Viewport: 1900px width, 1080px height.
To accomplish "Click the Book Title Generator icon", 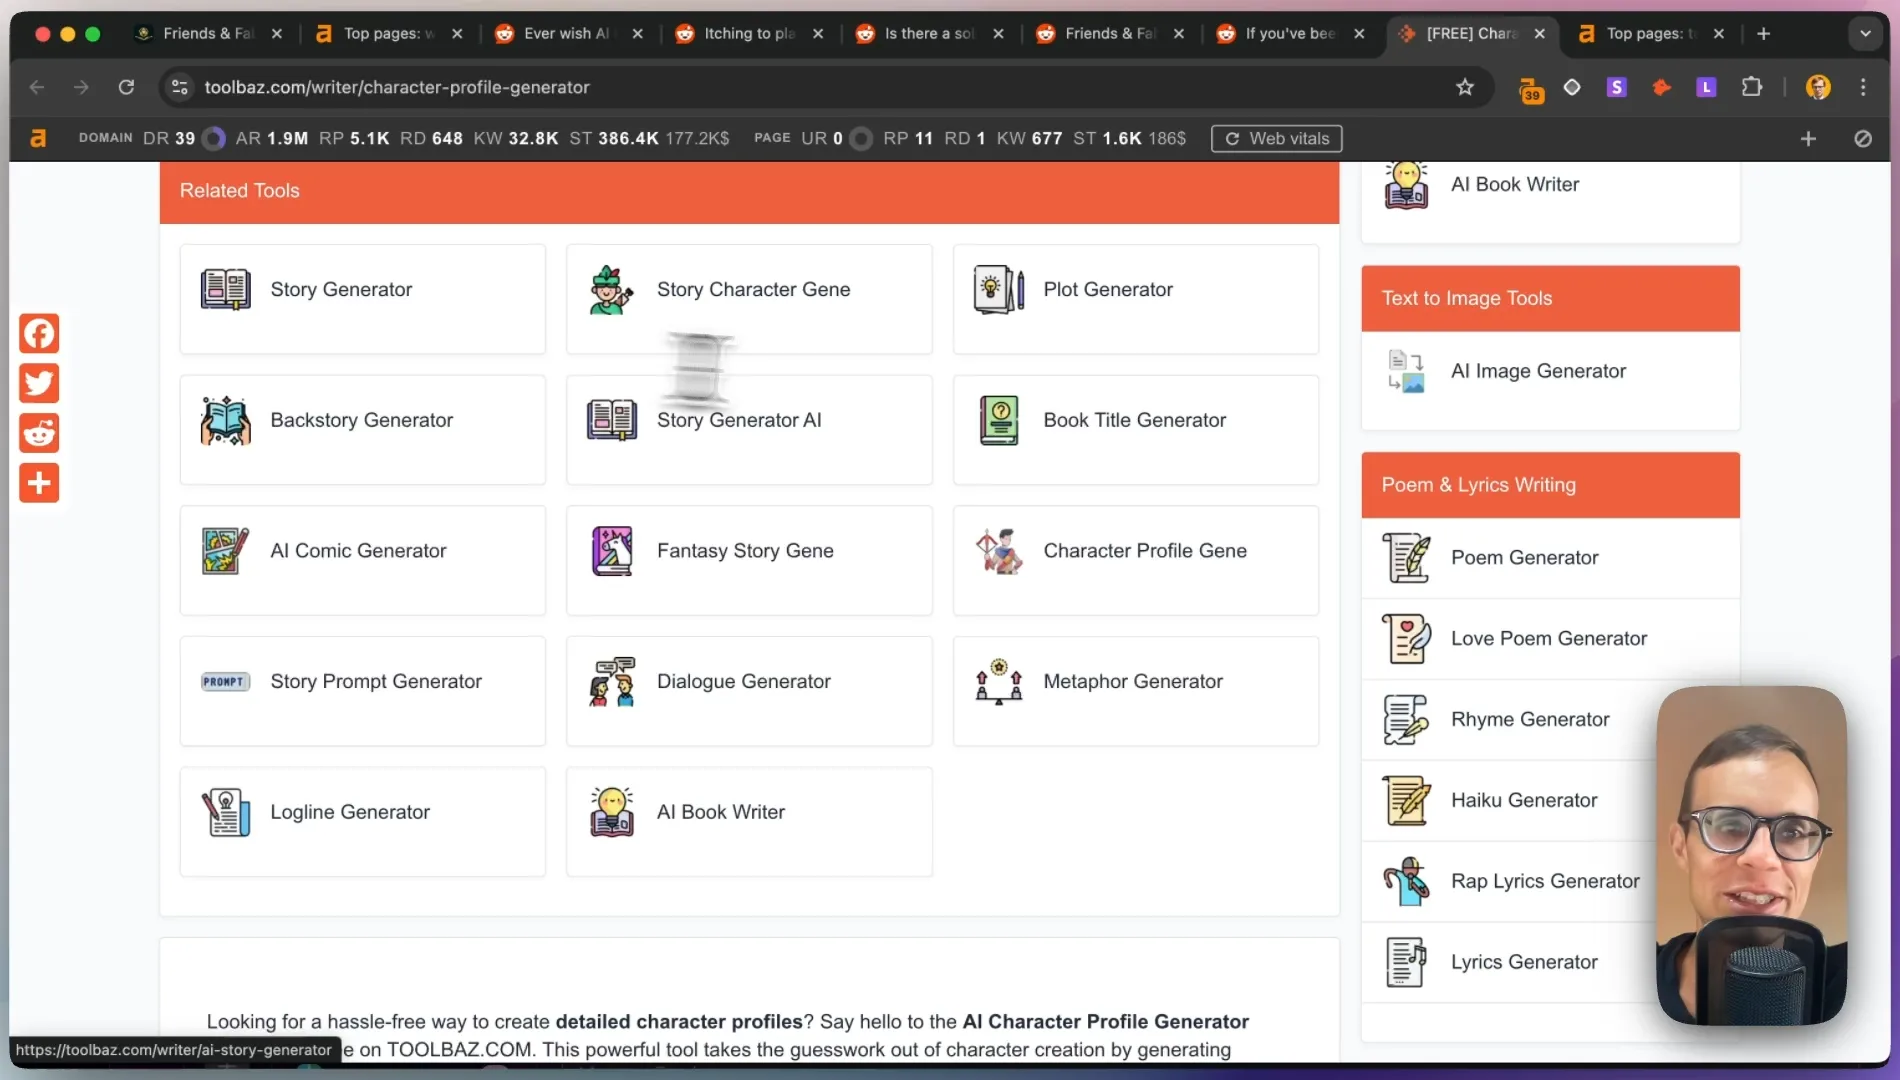I will pos(998,420).
